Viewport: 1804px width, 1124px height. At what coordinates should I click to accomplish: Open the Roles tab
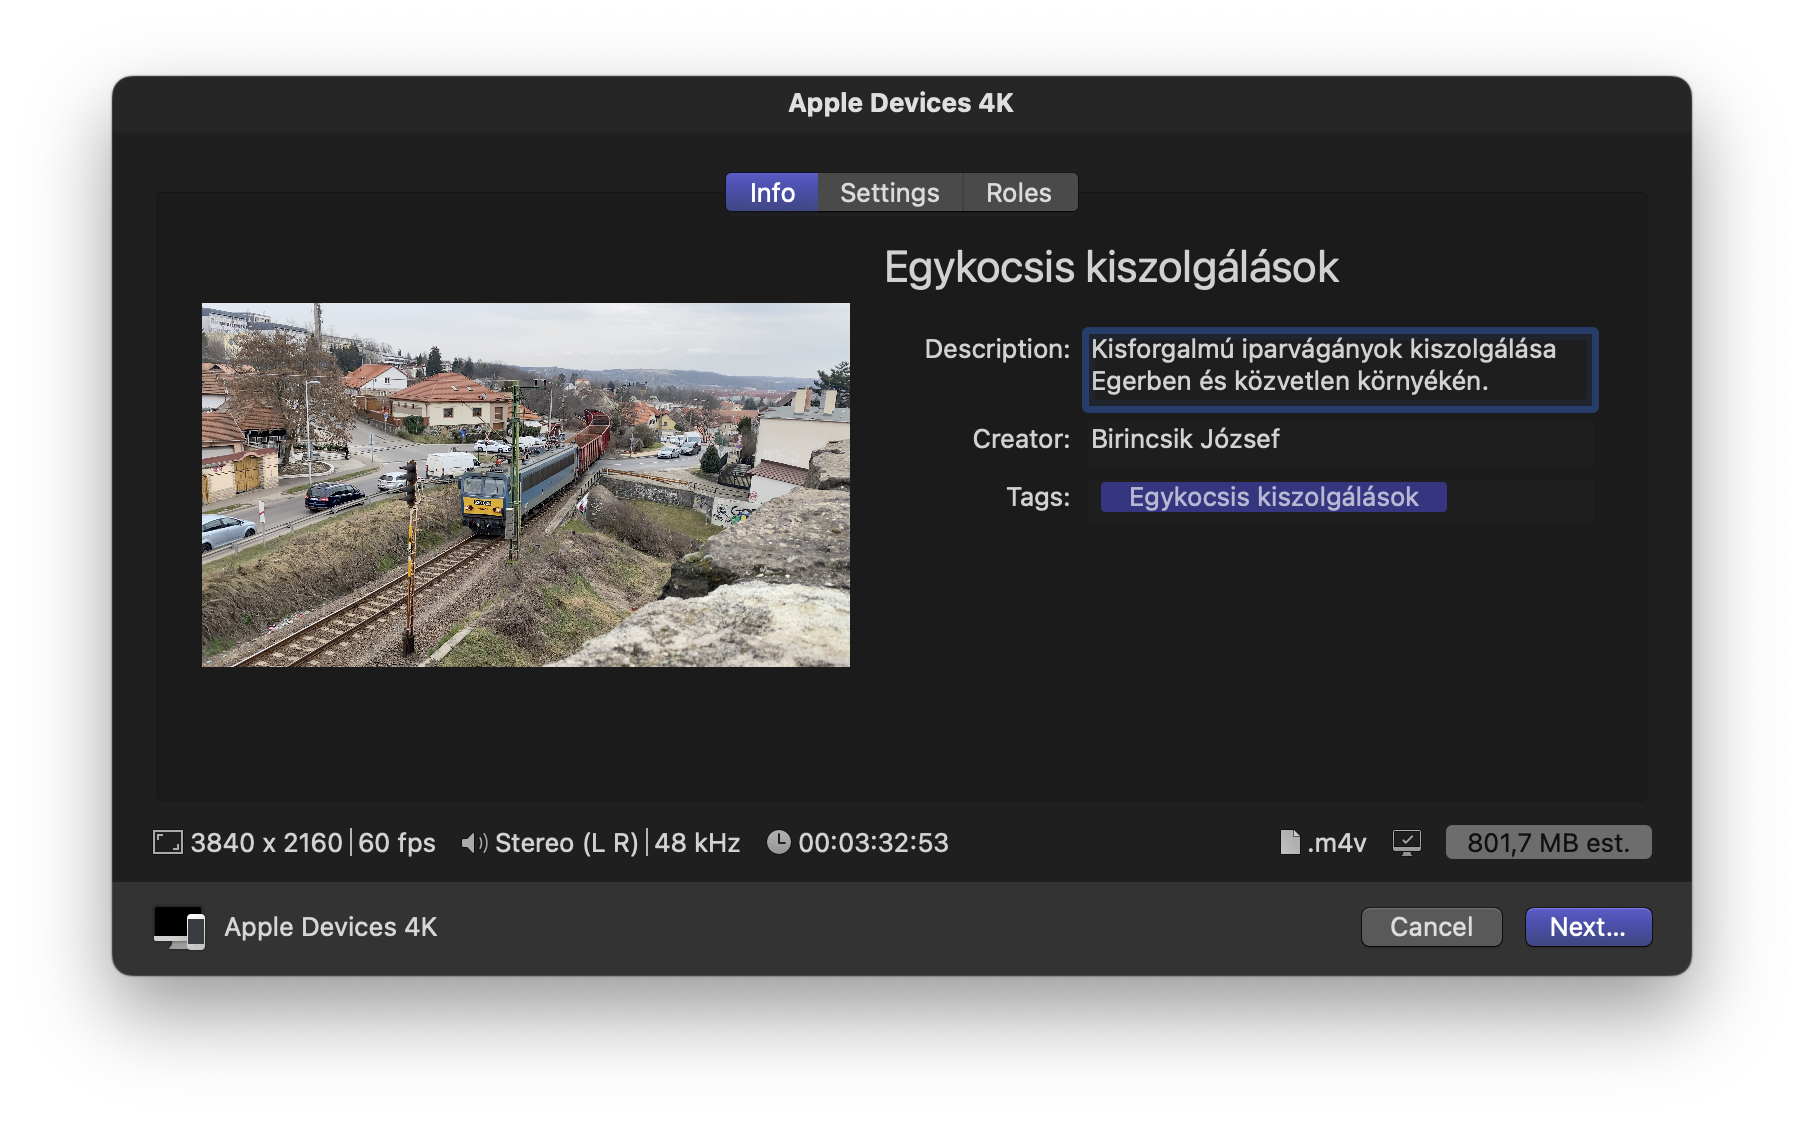click(x=1019, y=192)
